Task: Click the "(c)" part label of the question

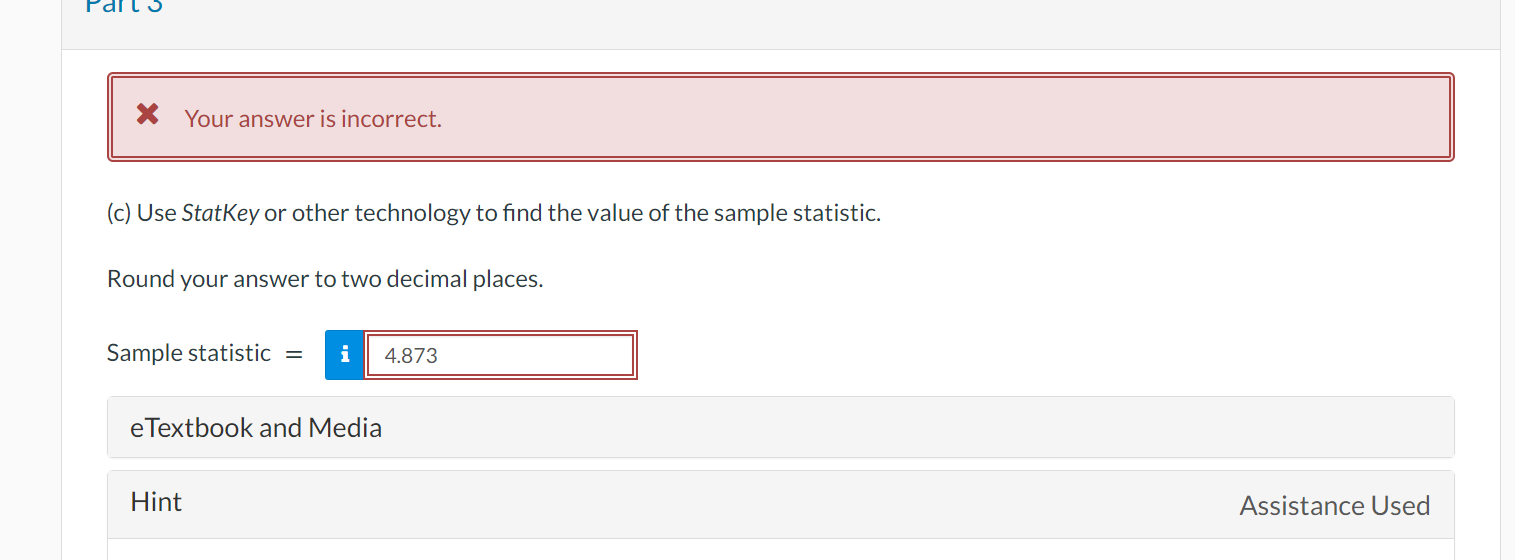Action: (x=119, y=213)
